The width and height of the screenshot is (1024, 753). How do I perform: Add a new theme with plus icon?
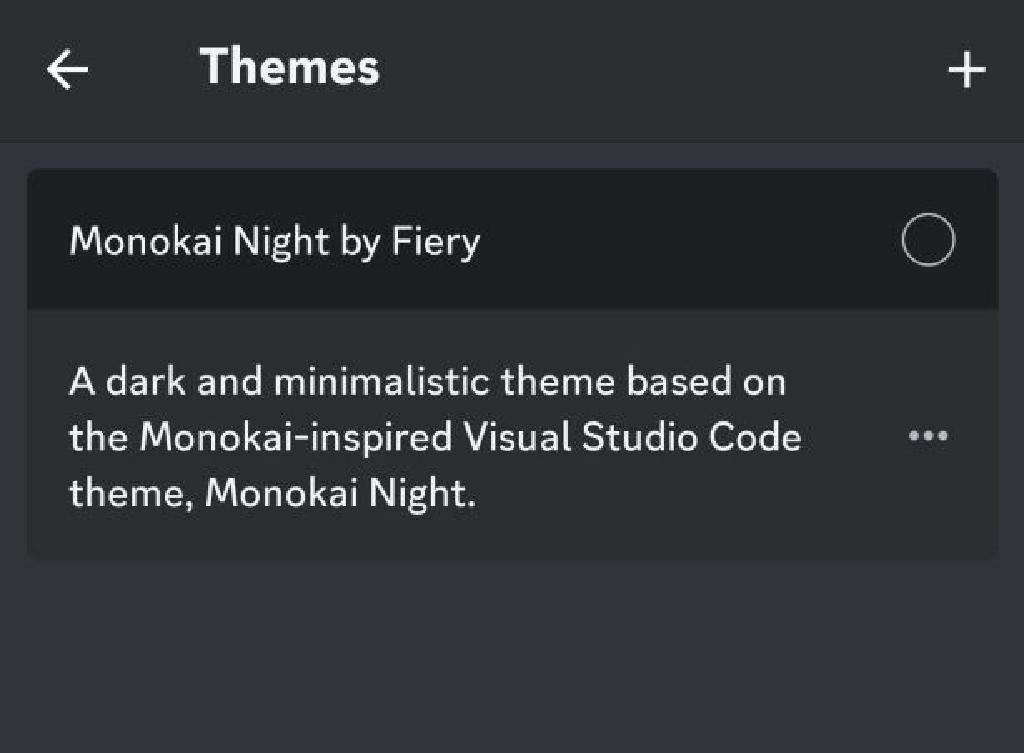[x=966, y=70]
